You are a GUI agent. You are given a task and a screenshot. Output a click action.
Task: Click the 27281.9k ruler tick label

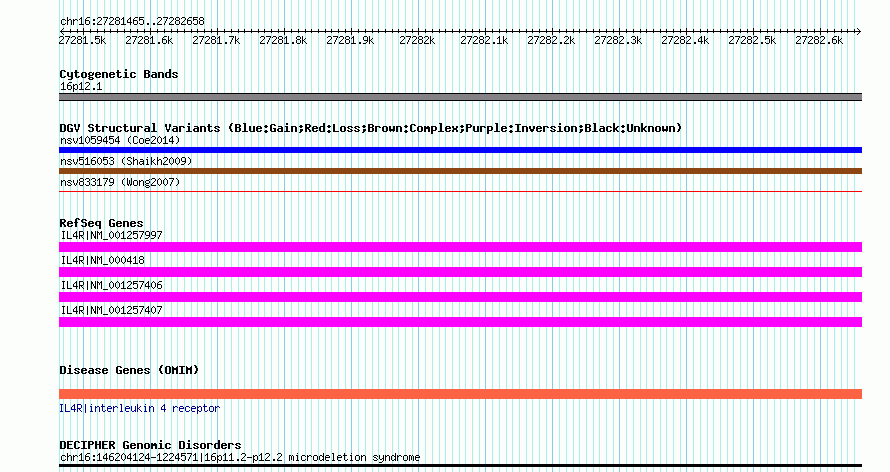click(x=350, y=40)
